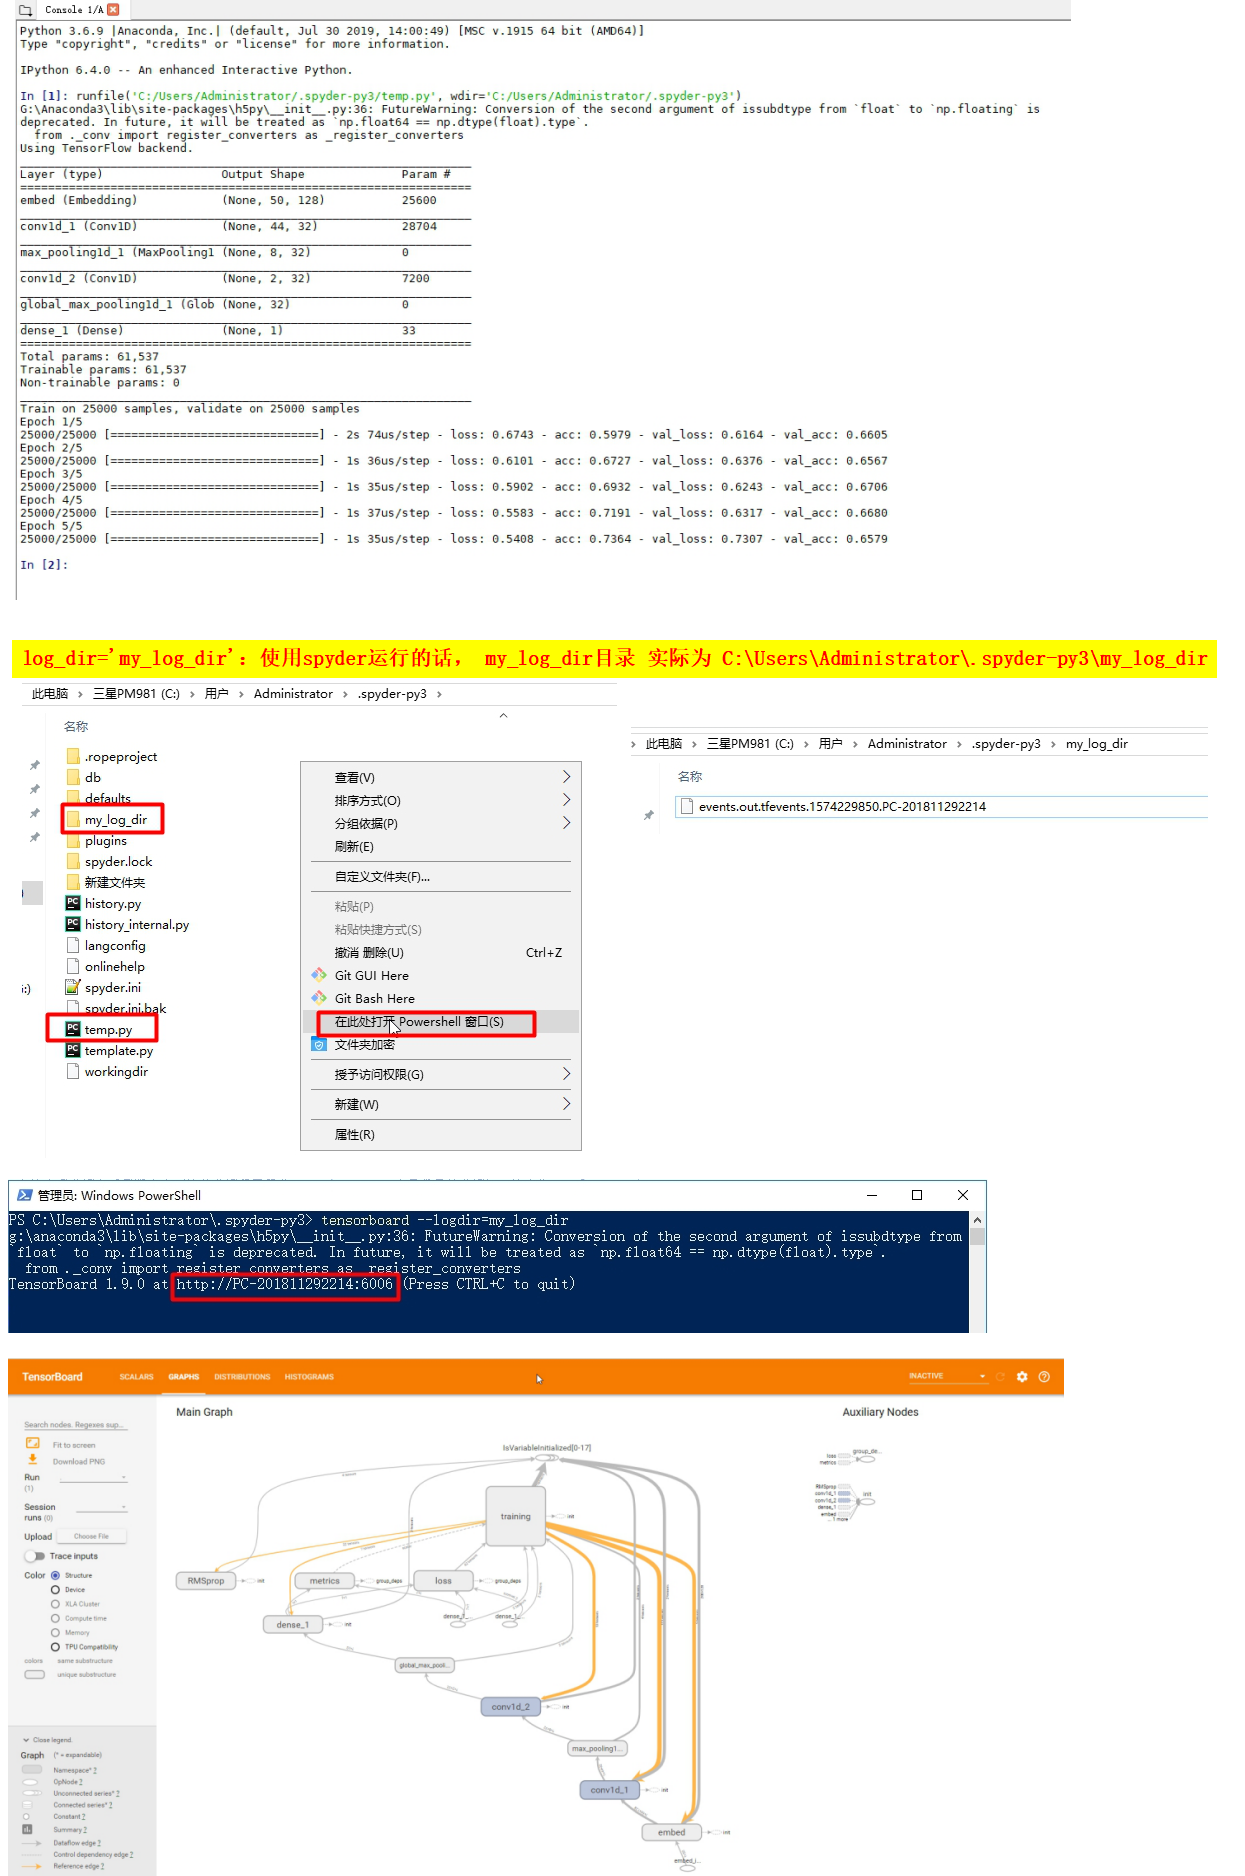Select the Device color radio button
The width and height of the screenshot is (1245, 1876).
click(x=55, y=1589)
